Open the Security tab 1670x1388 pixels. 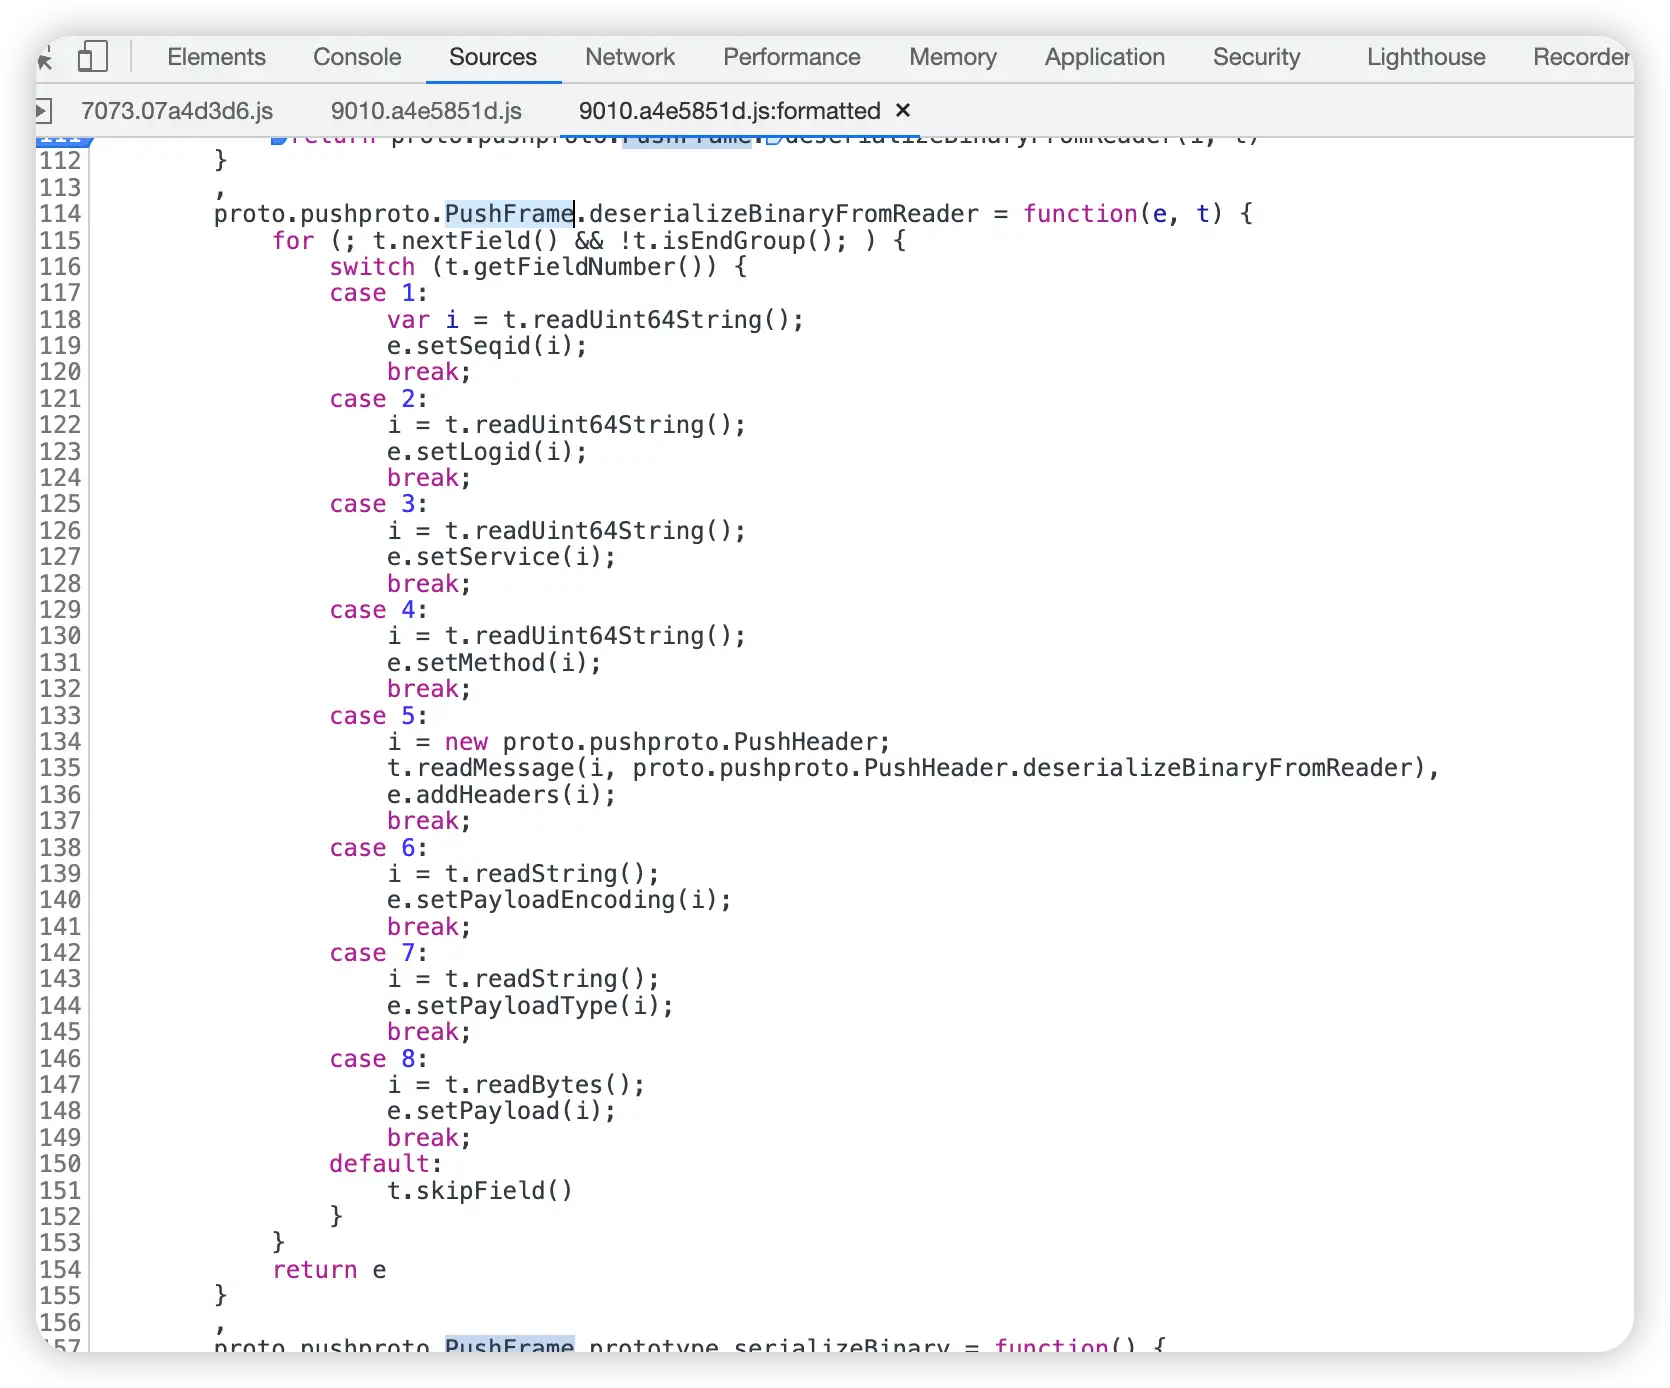(1257, 57)
